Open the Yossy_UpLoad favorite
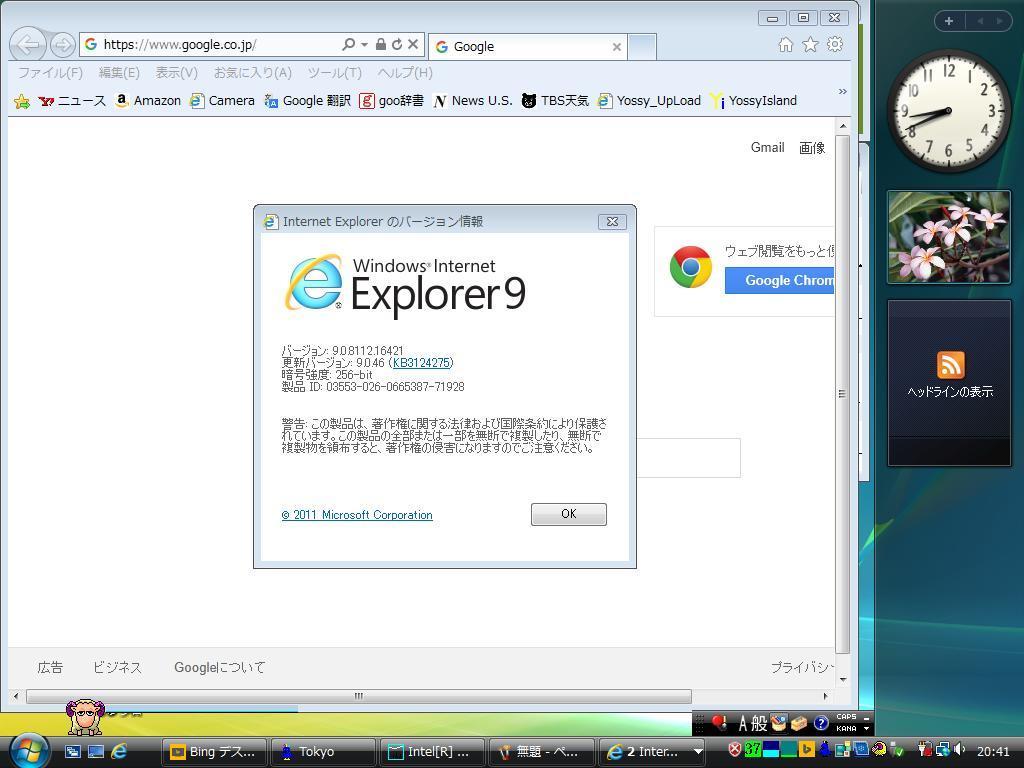 click(x=650, y=101)
